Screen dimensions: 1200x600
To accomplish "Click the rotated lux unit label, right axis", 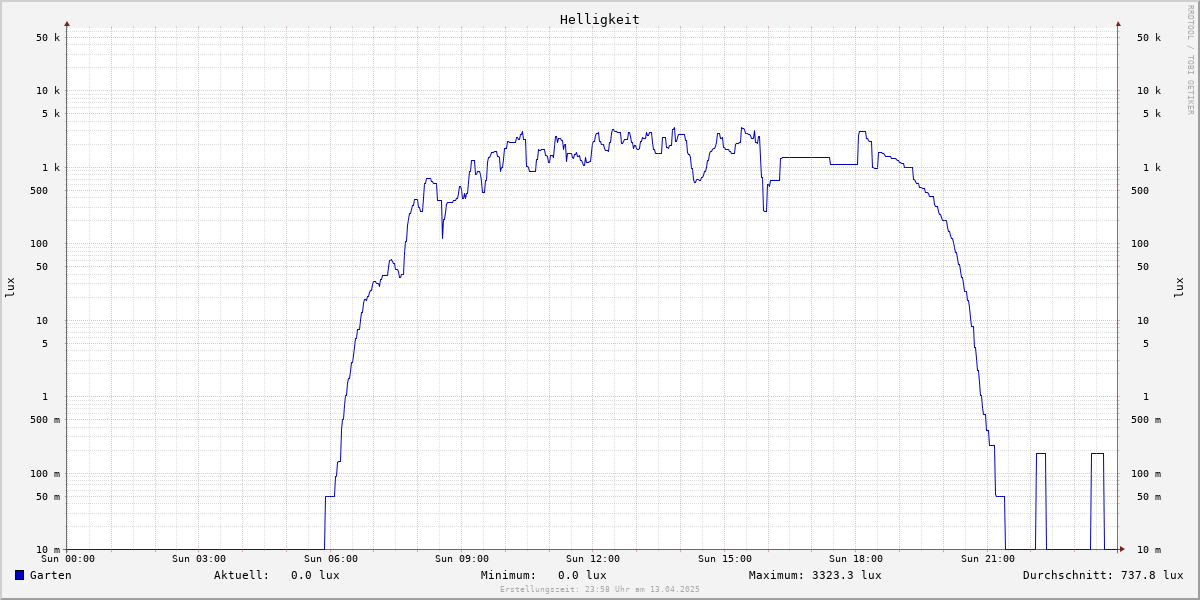I will point(1179,288).
